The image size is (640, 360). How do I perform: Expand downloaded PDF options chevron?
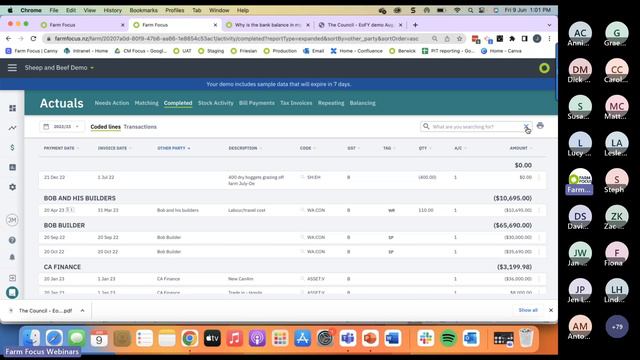pos(82,311)
